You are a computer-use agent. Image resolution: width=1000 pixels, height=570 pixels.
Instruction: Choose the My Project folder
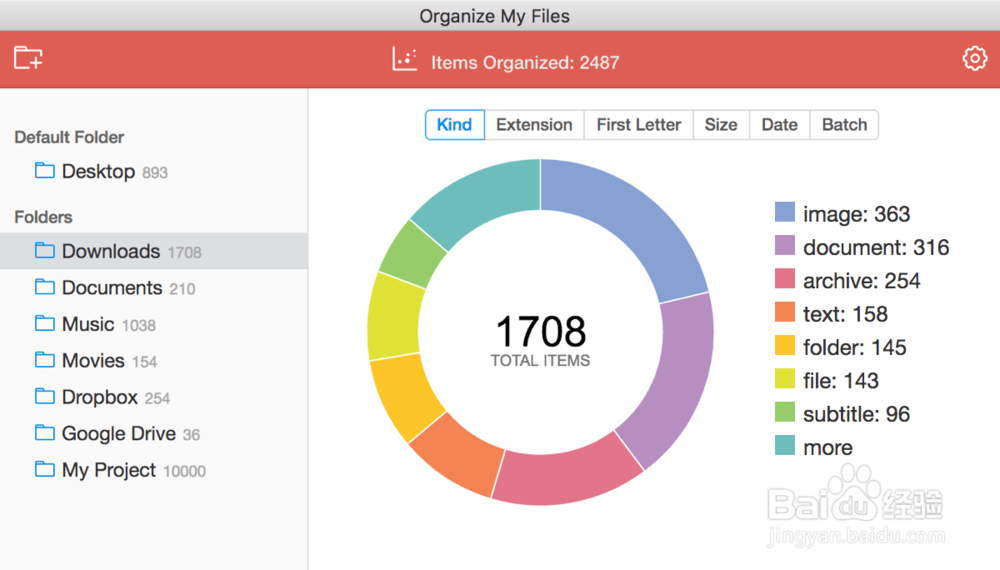click(x=154, y=470)
